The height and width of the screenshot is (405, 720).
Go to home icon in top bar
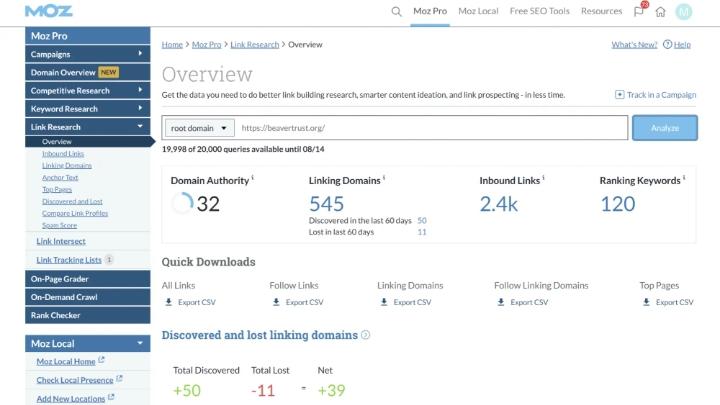[660, 11]
